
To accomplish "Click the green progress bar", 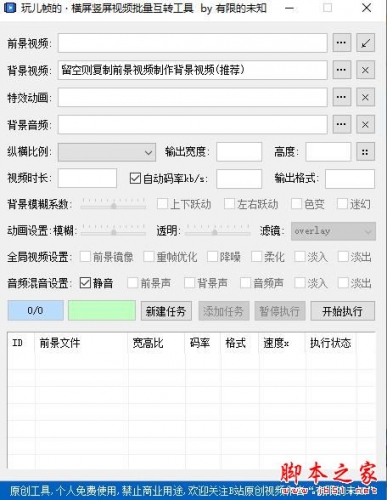I will [x=102, y=311].
